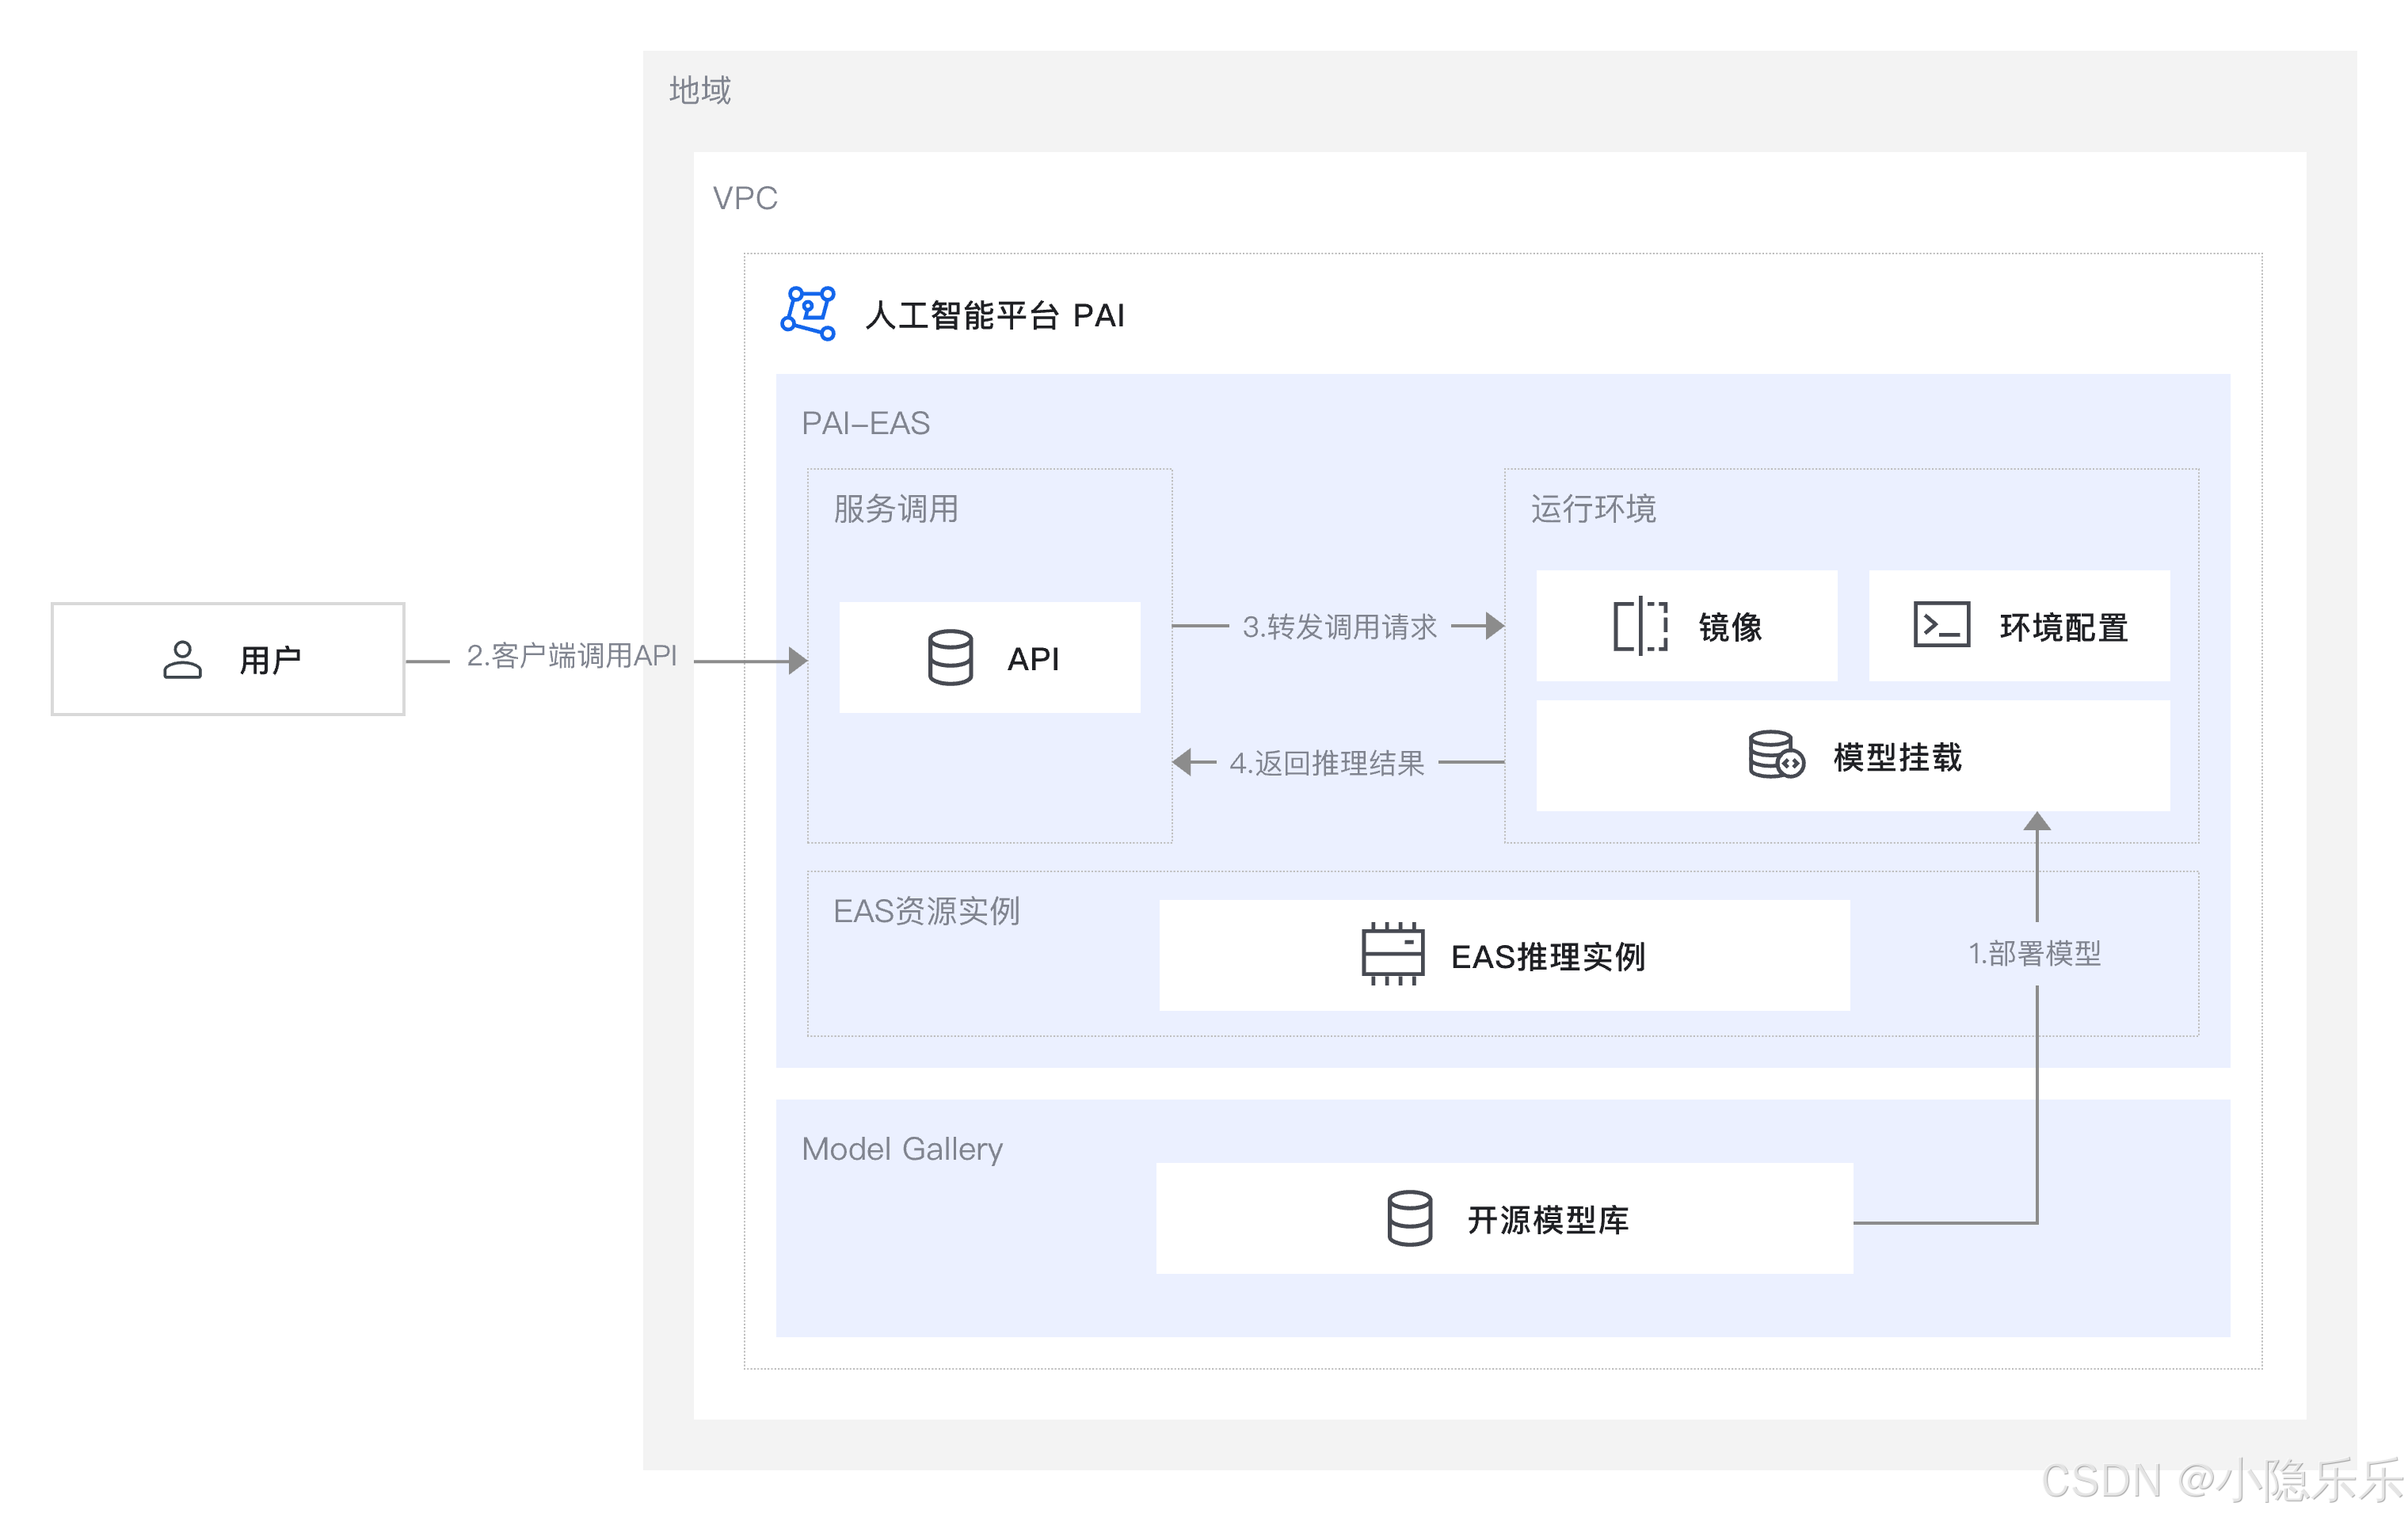Click the 3.转发调用请求 step text
The height and width of the screenshot is (1521, 2408).
pyautogui.click(x=1340, y=626)
